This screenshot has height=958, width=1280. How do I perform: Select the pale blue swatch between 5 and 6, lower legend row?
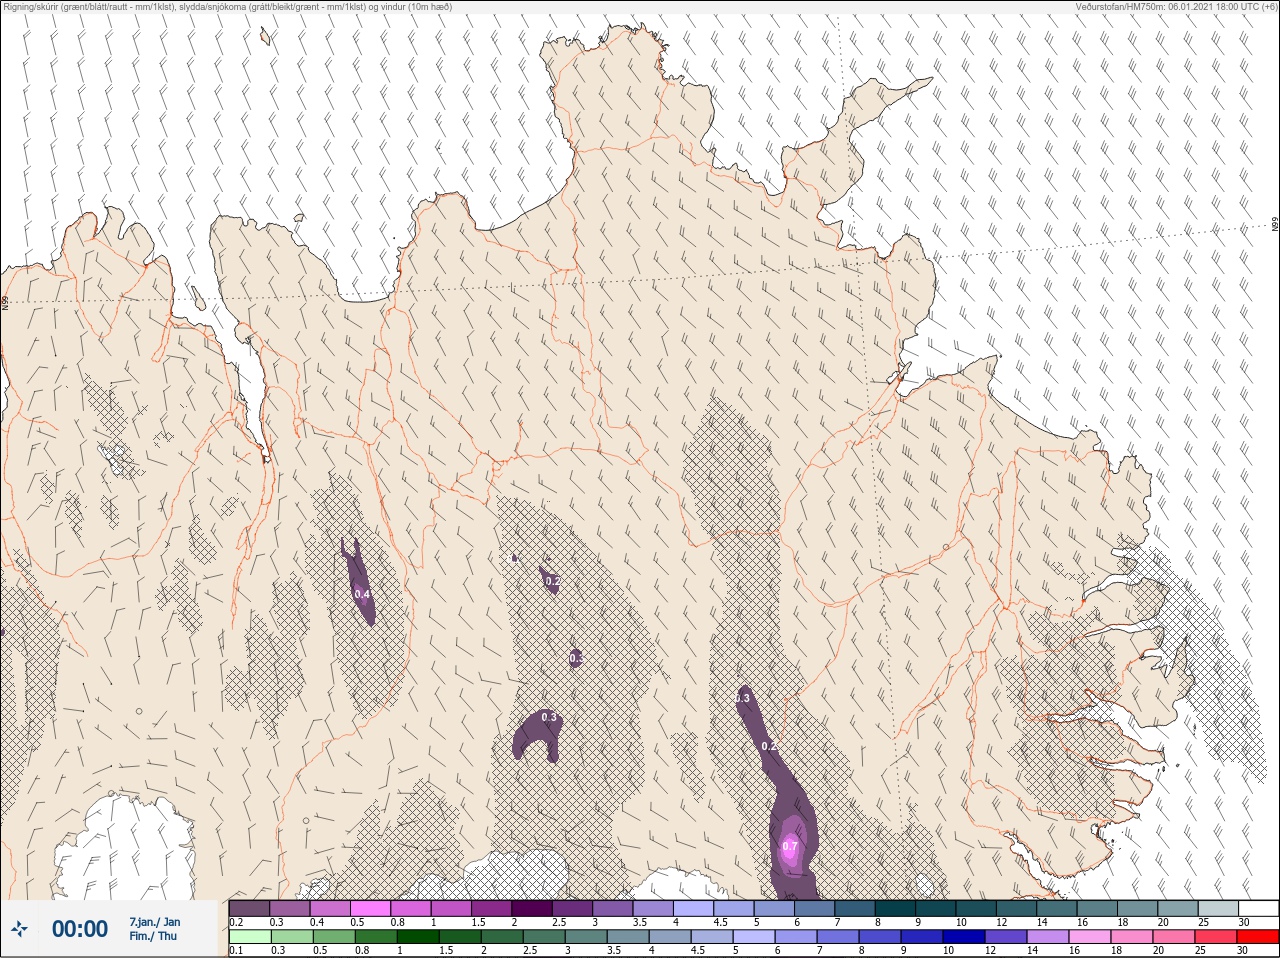pyautogui.click(x=754, y=937)
